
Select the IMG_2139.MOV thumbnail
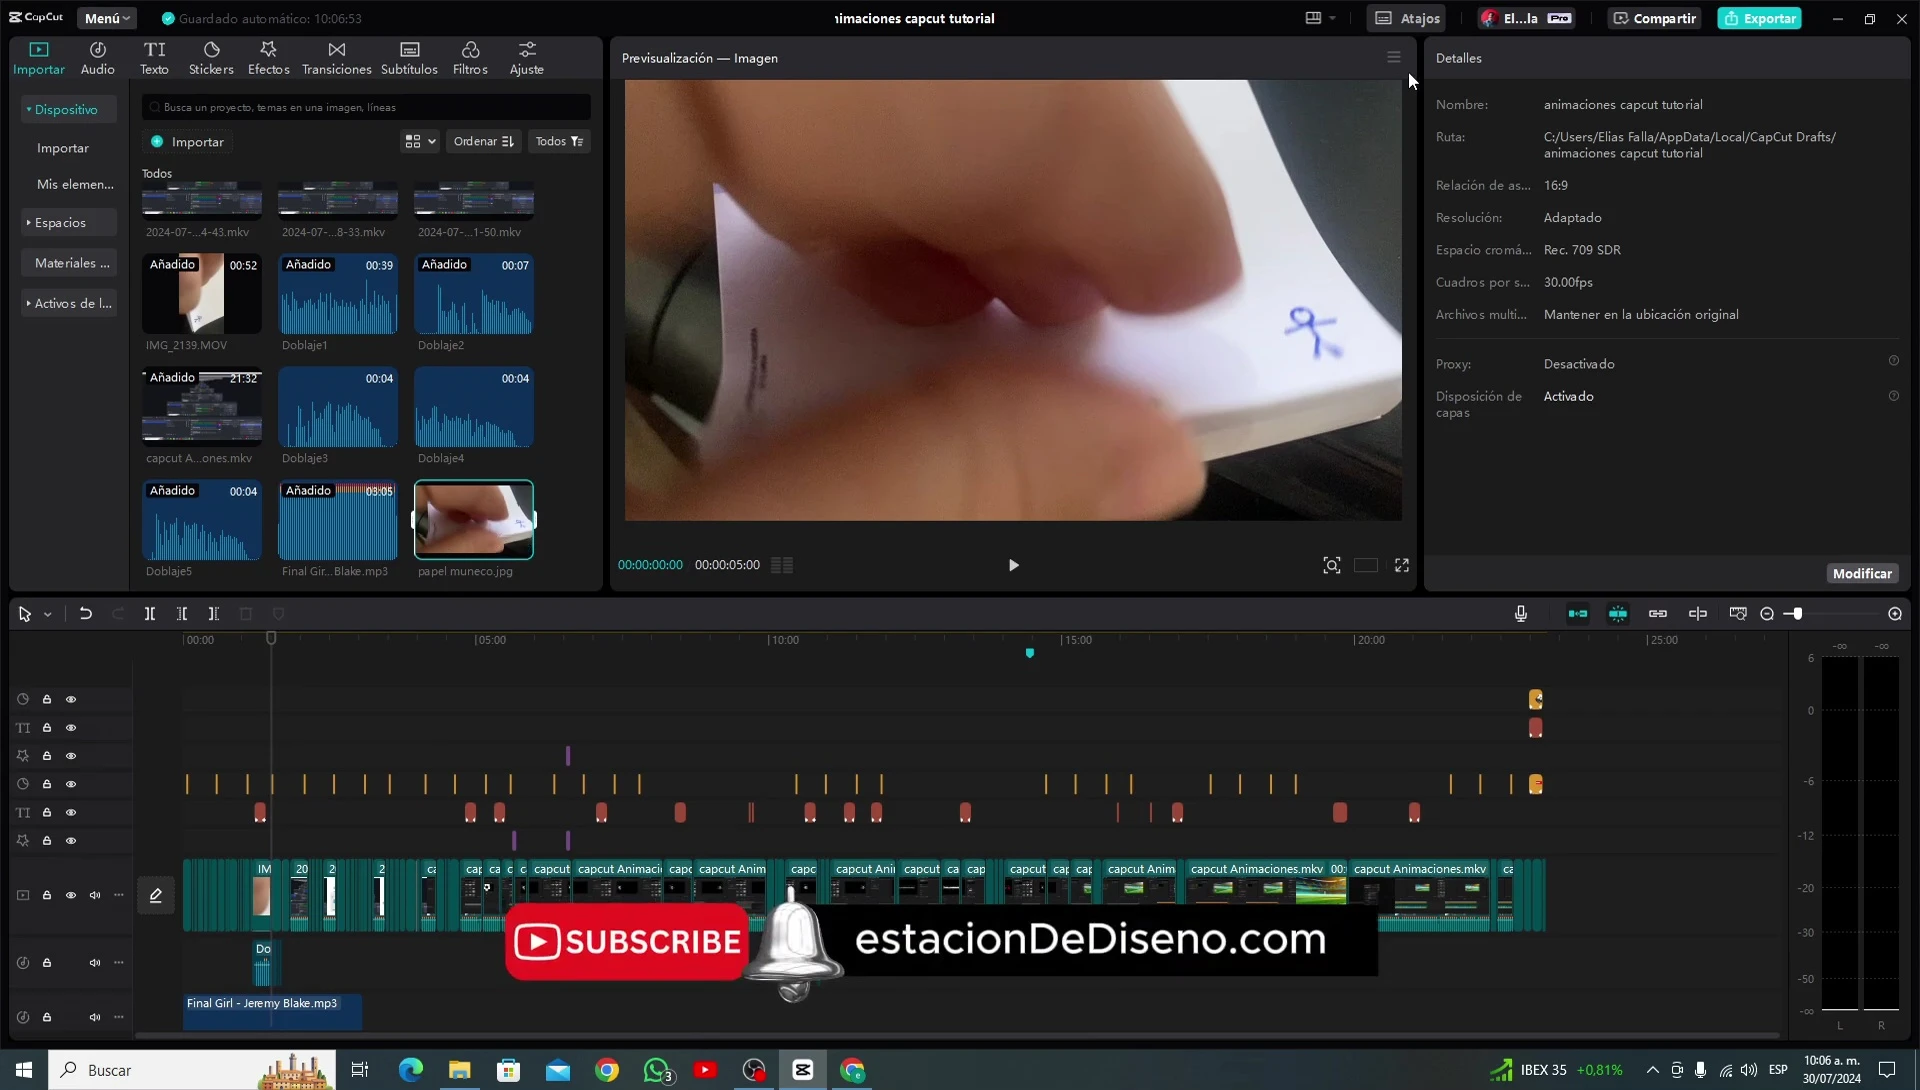[x=202, y=294]
